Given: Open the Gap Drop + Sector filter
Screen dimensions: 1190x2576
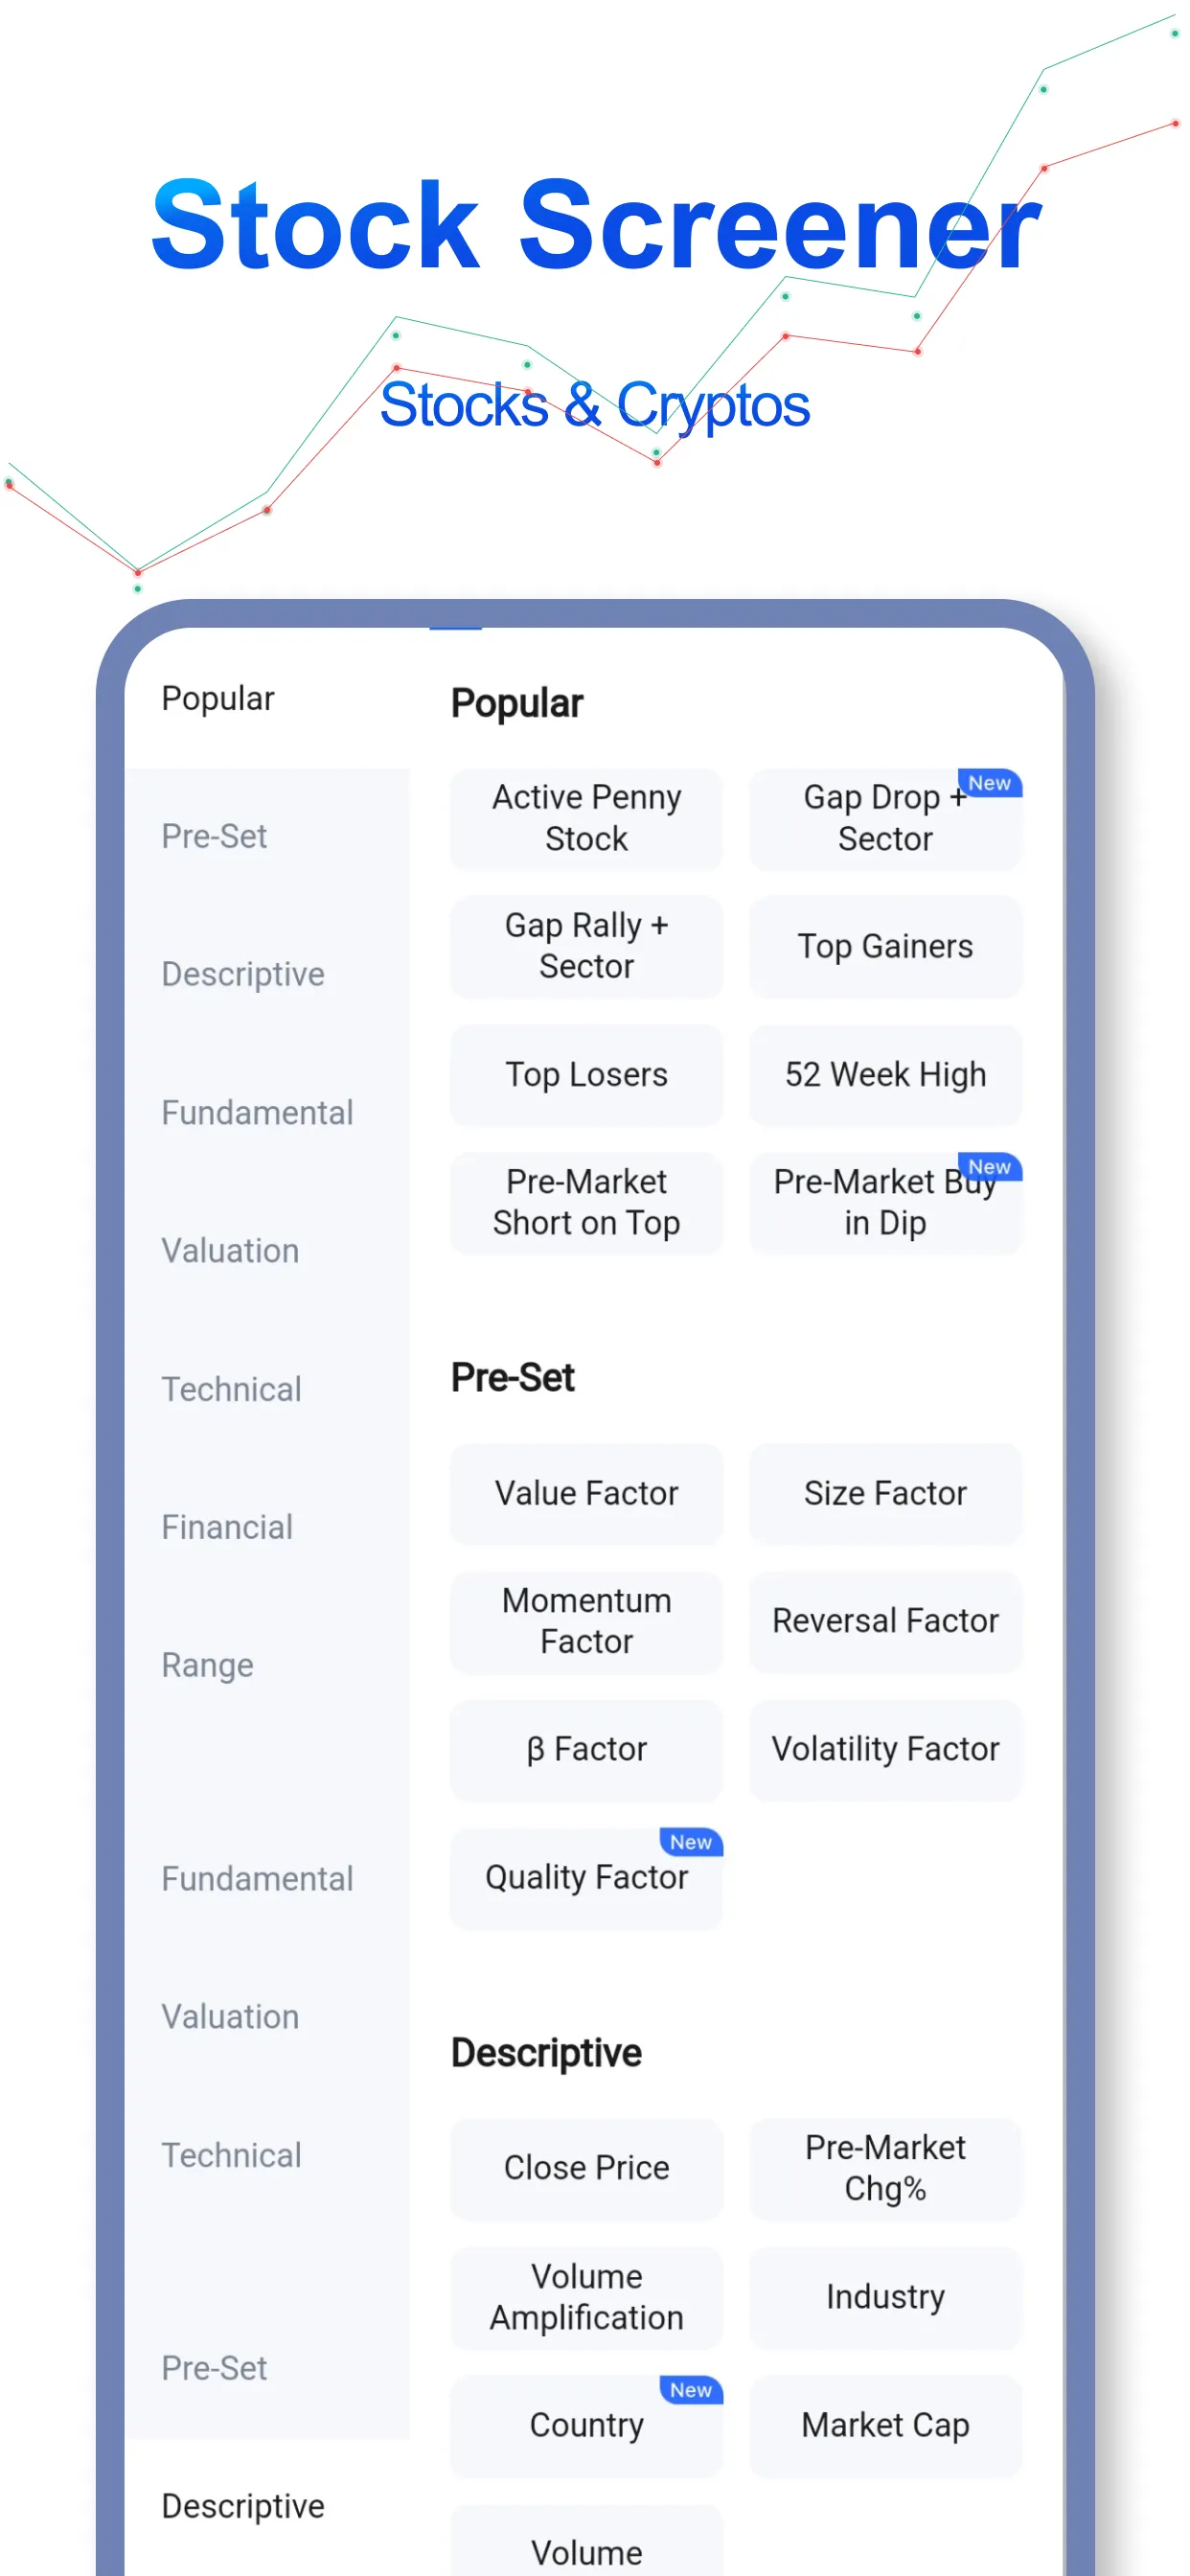Looking at the screenshot, I should (x=884, y=819).
